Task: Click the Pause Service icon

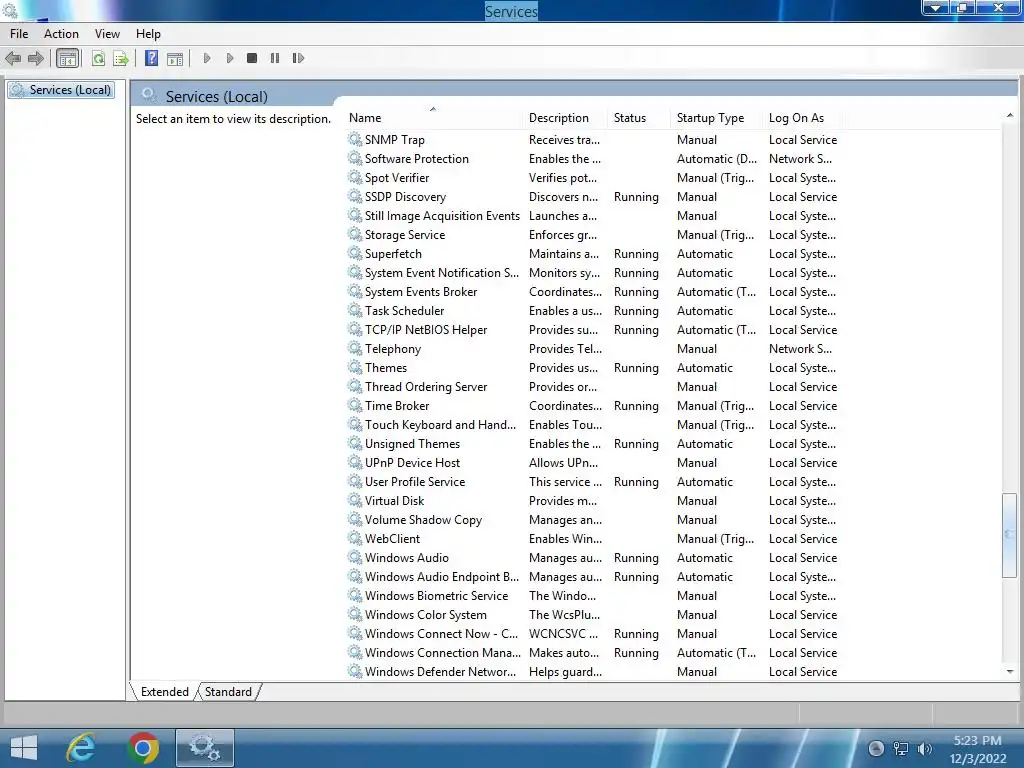Action: [275, 58]
